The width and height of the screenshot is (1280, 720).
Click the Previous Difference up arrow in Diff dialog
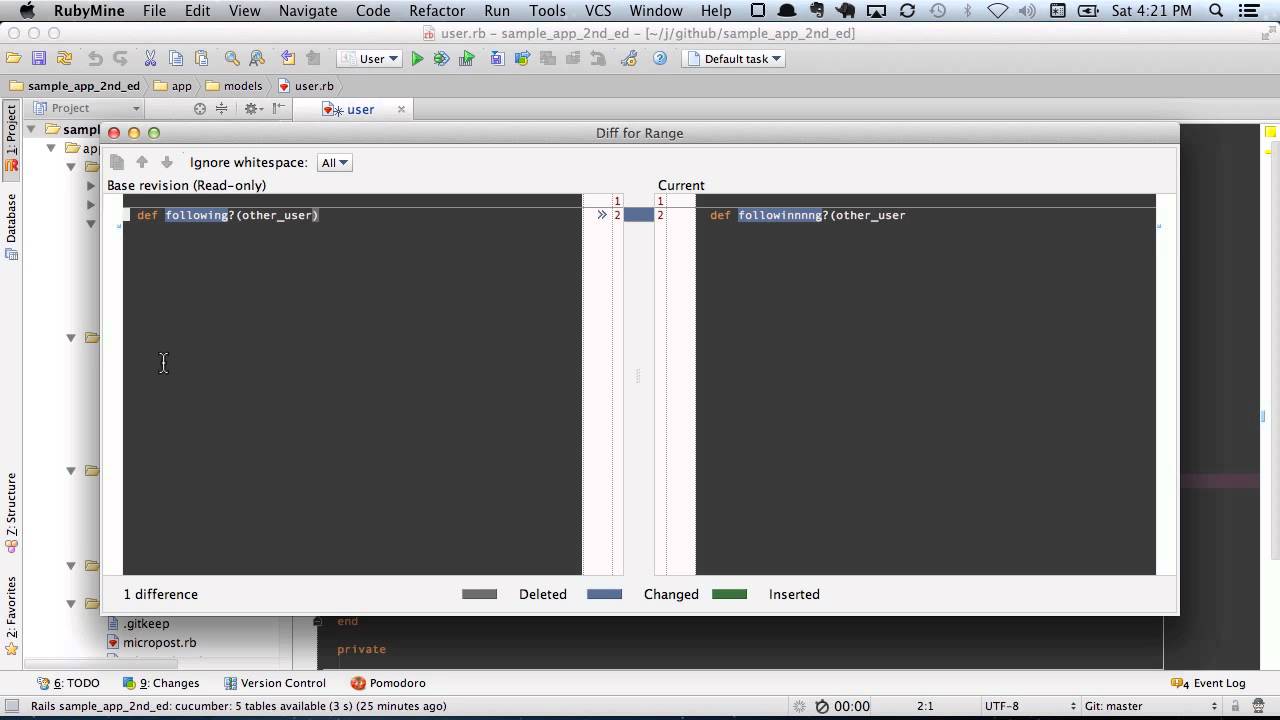coord(142,162)
